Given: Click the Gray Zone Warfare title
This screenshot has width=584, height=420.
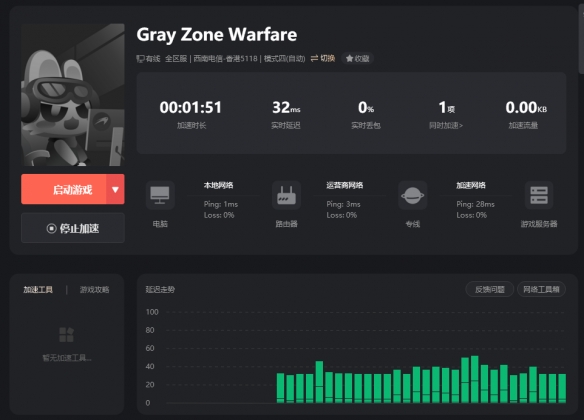Looking at the screenshot, I should (217, 35).
